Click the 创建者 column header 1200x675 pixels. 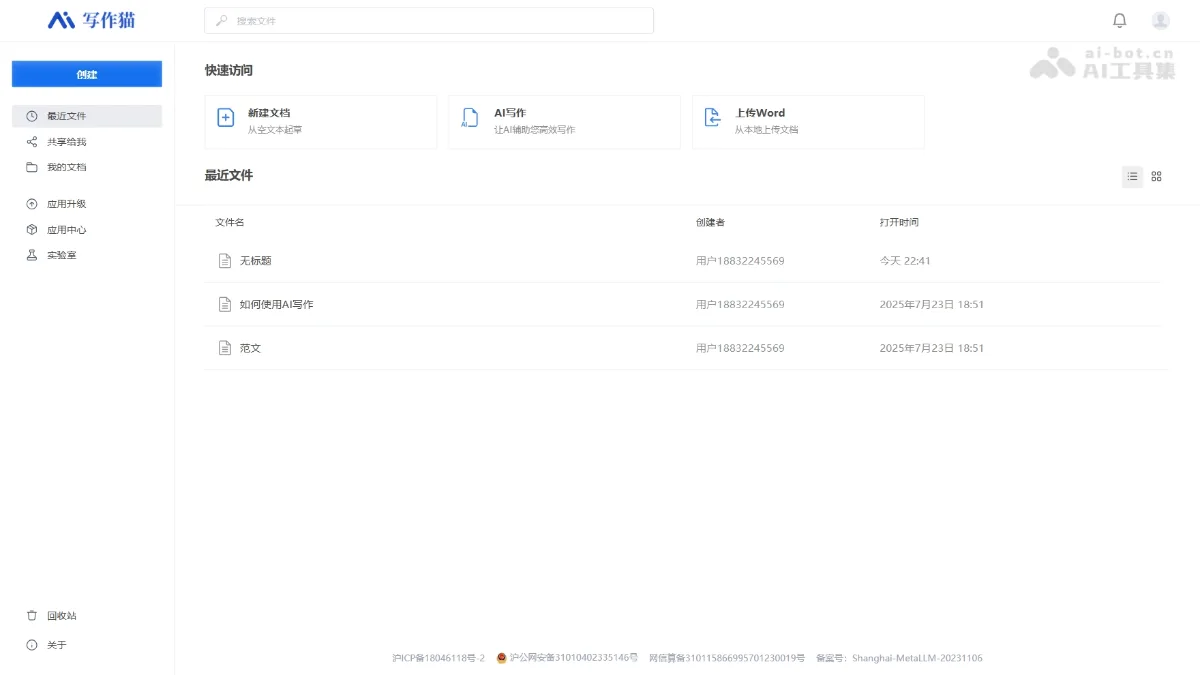tap(710, 222)
